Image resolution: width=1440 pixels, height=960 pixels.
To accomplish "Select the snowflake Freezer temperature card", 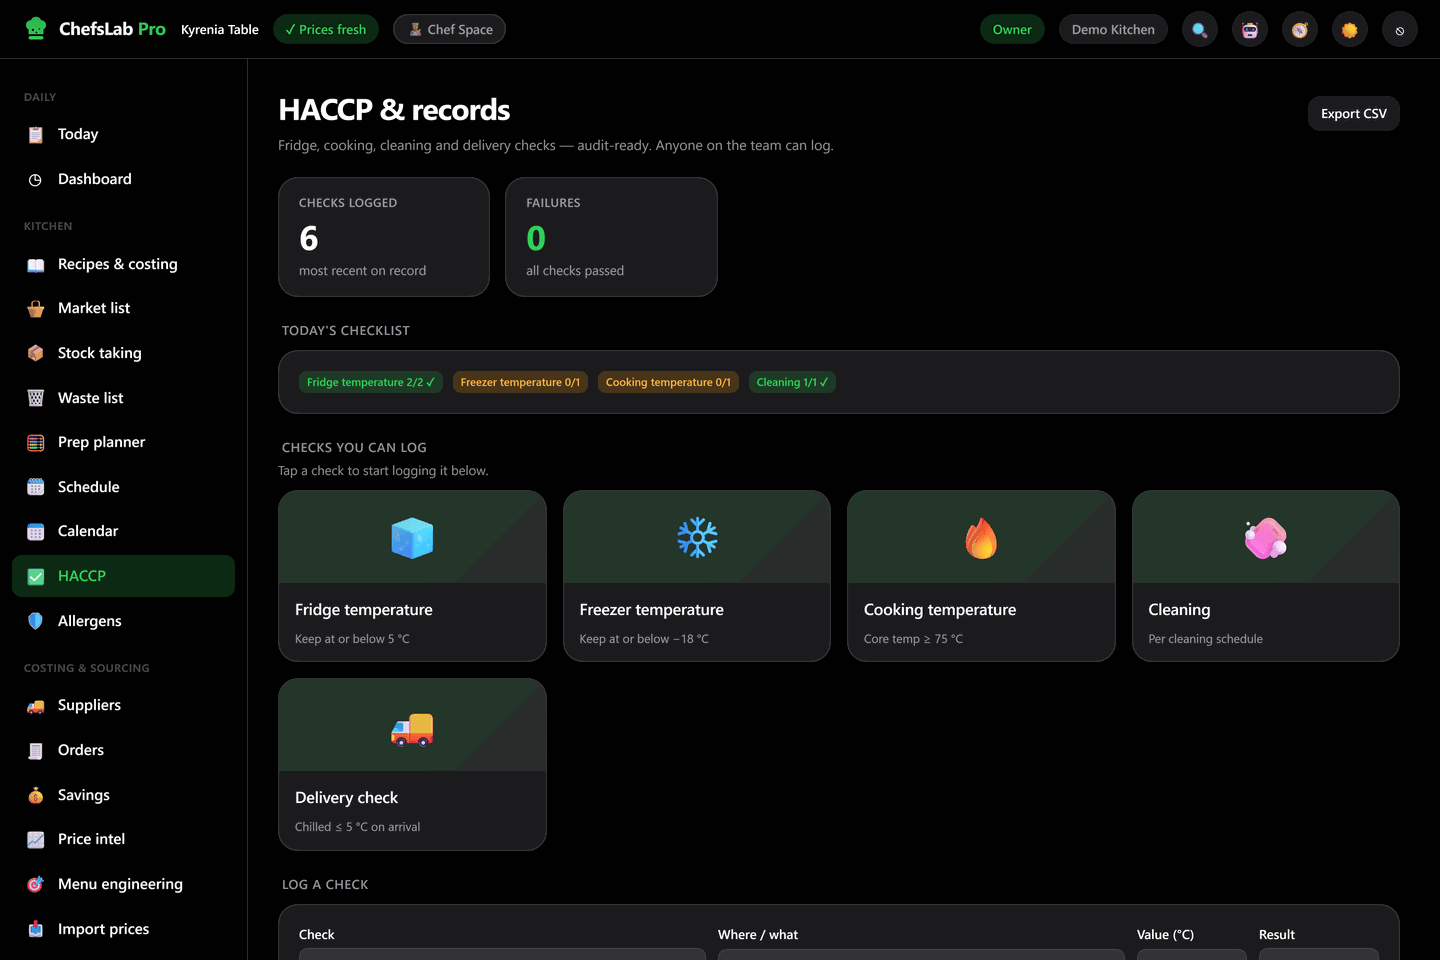I will (x=697, y=576).
